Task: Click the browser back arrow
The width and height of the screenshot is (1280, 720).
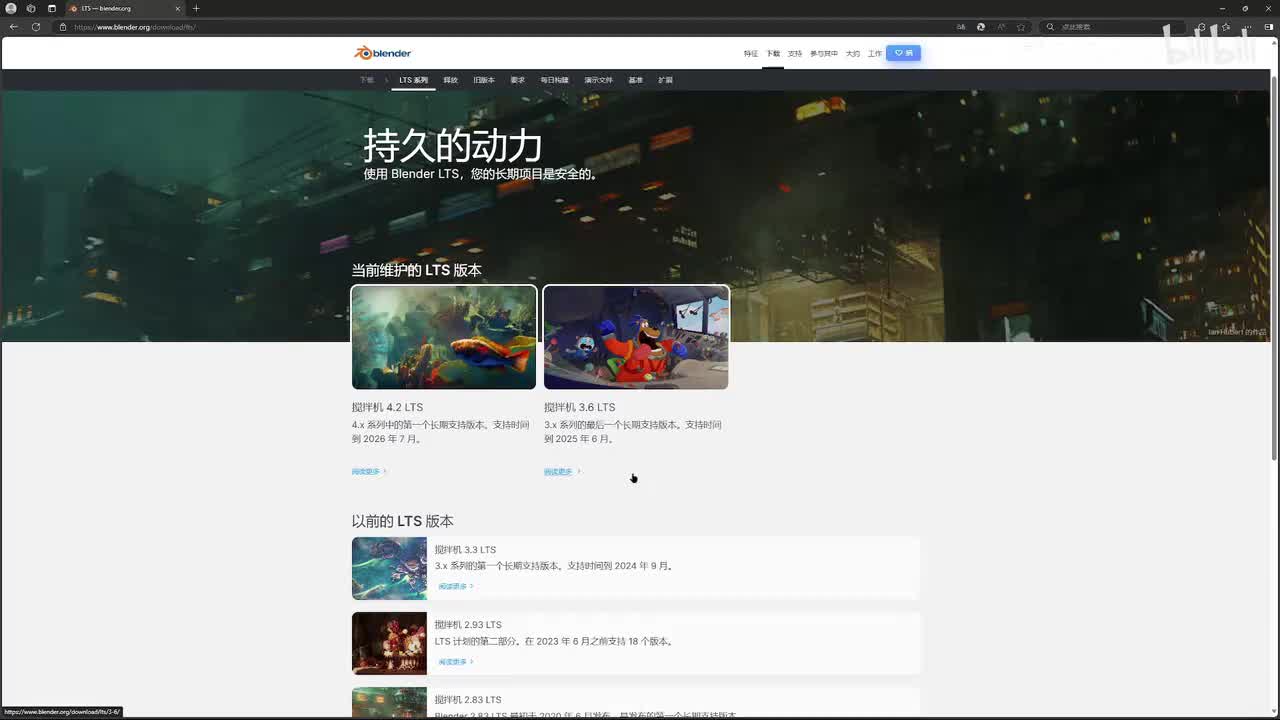Action: coord(13,27)
